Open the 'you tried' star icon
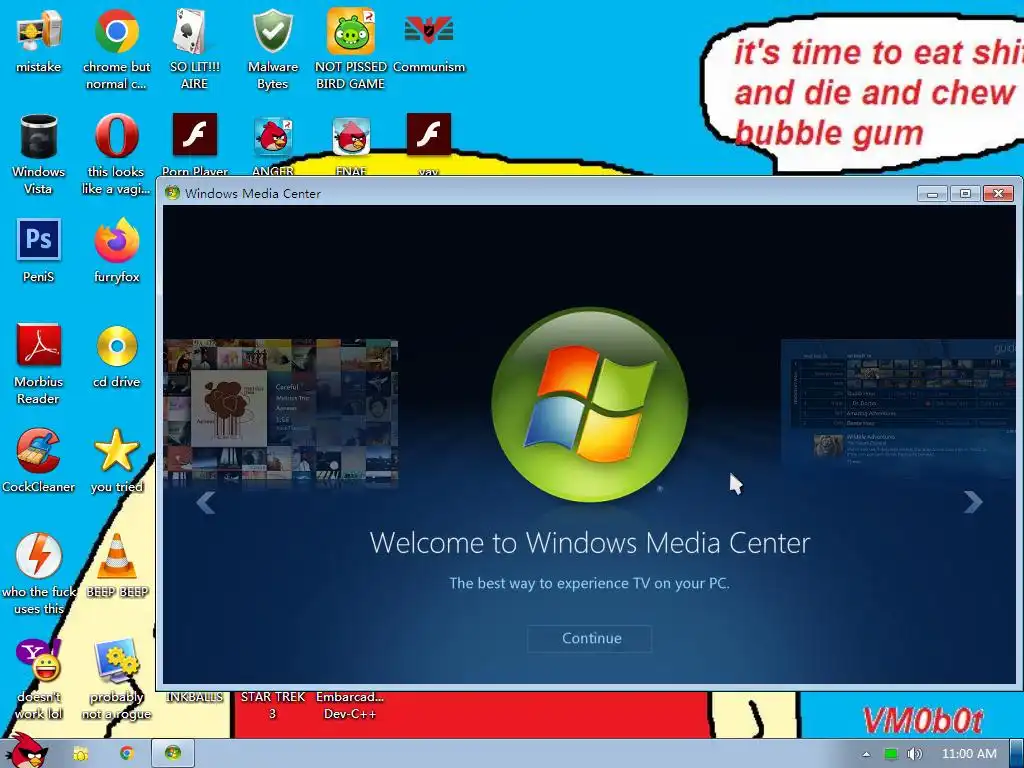The image size is (1024, 768). [x=116, y=451]
